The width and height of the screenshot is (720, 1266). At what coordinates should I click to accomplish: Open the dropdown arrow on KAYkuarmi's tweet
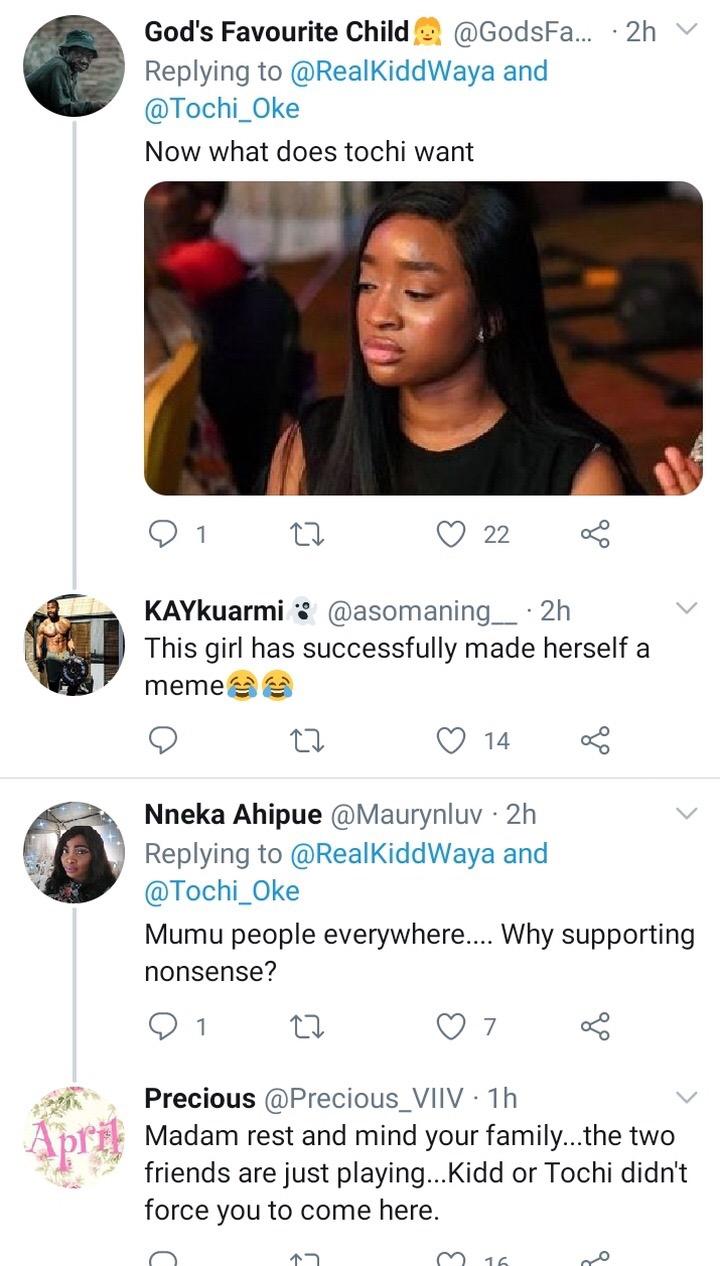click(687, 609)
